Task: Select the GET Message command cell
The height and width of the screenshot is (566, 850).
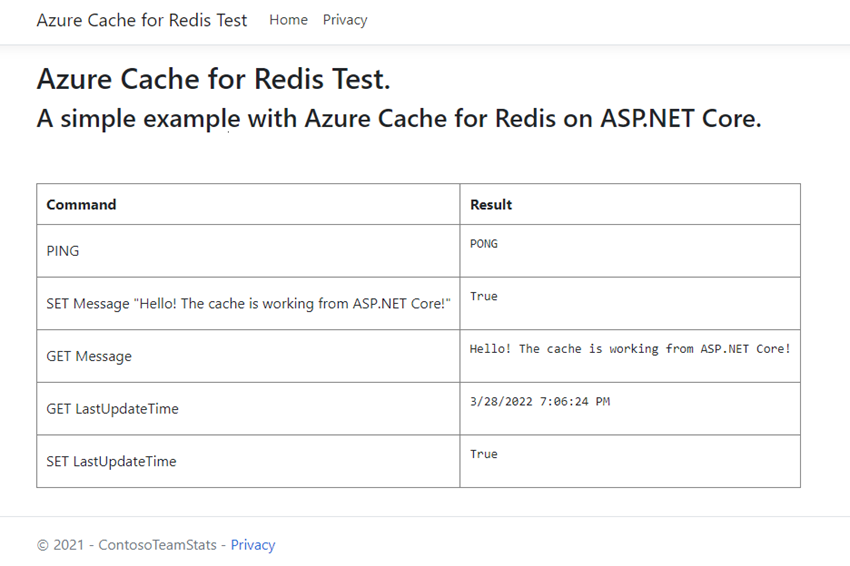Action: [x=89, y=356]
